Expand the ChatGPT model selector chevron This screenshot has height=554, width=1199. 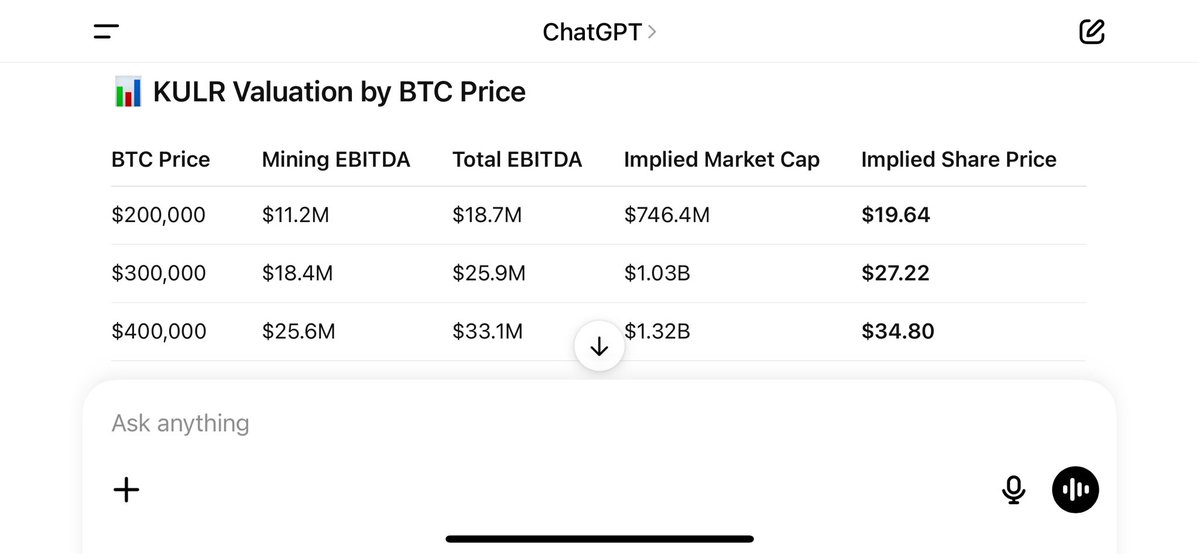(x=651, y=32)
